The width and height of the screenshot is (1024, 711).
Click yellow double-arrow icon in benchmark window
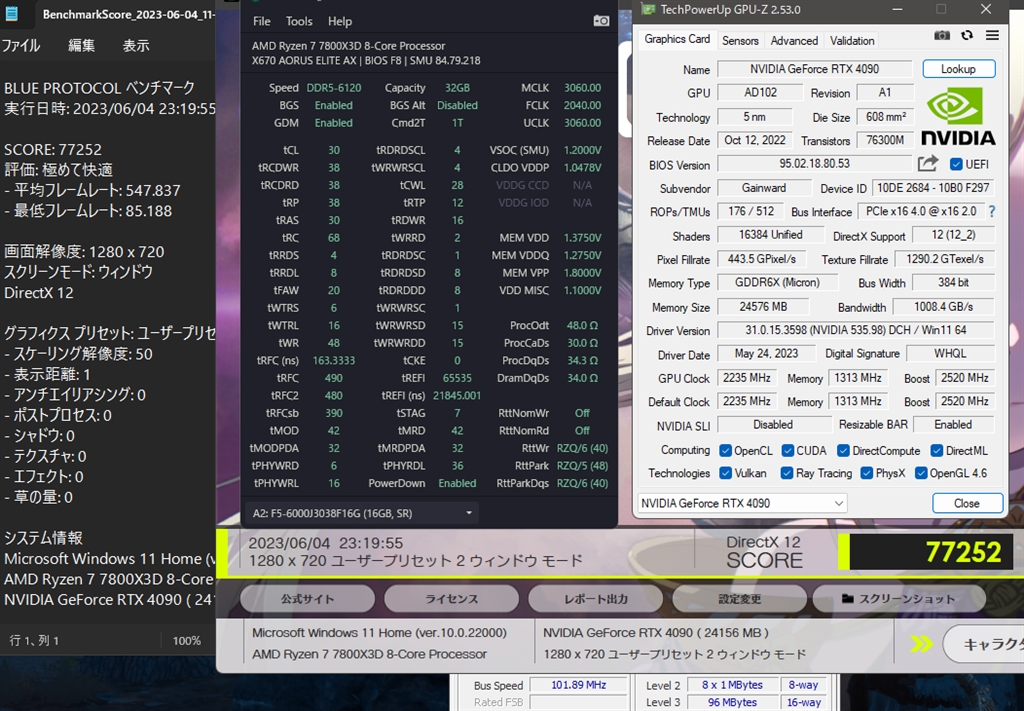(x=921, y=644)
